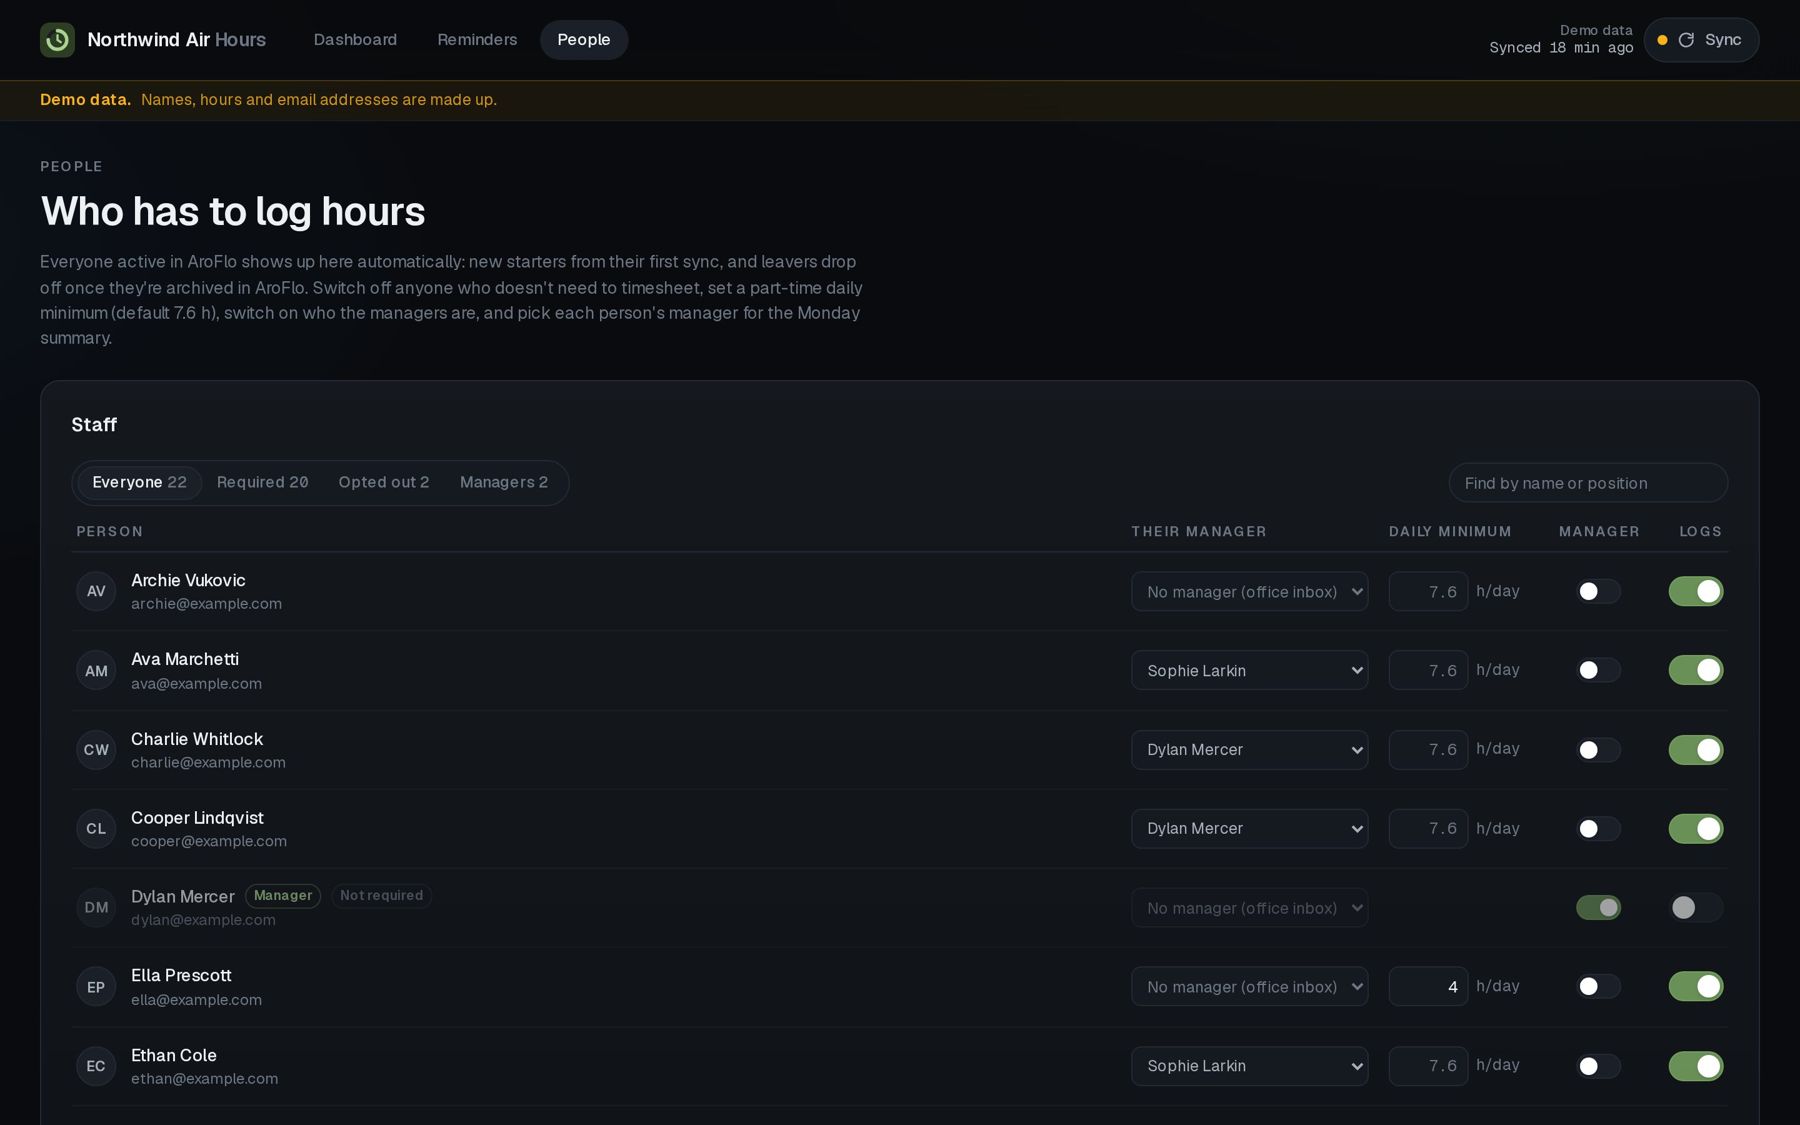Click the CW avatar for Charlie Whitlock
The image size is (1800, 1125).
[x=96, y=750]
